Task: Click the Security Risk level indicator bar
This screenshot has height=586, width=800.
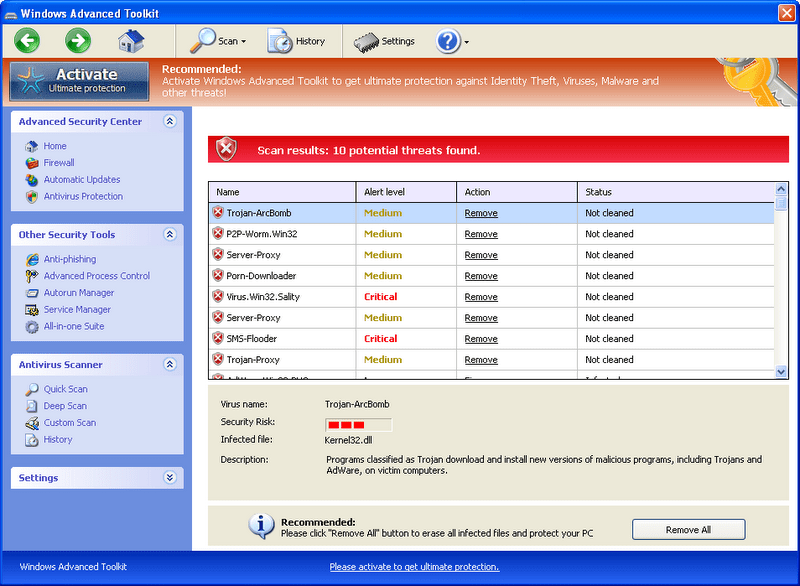Action: coord(358,424)
